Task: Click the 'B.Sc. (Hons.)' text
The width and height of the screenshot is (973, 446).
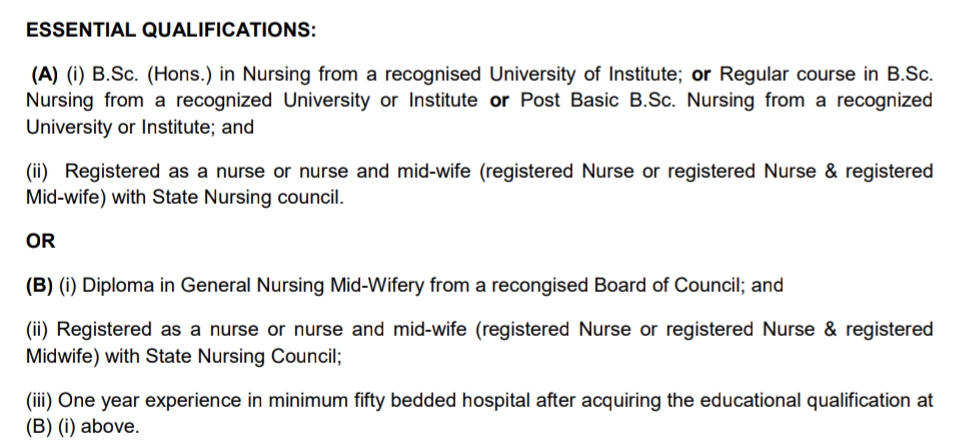Action: tap(151, 74)
